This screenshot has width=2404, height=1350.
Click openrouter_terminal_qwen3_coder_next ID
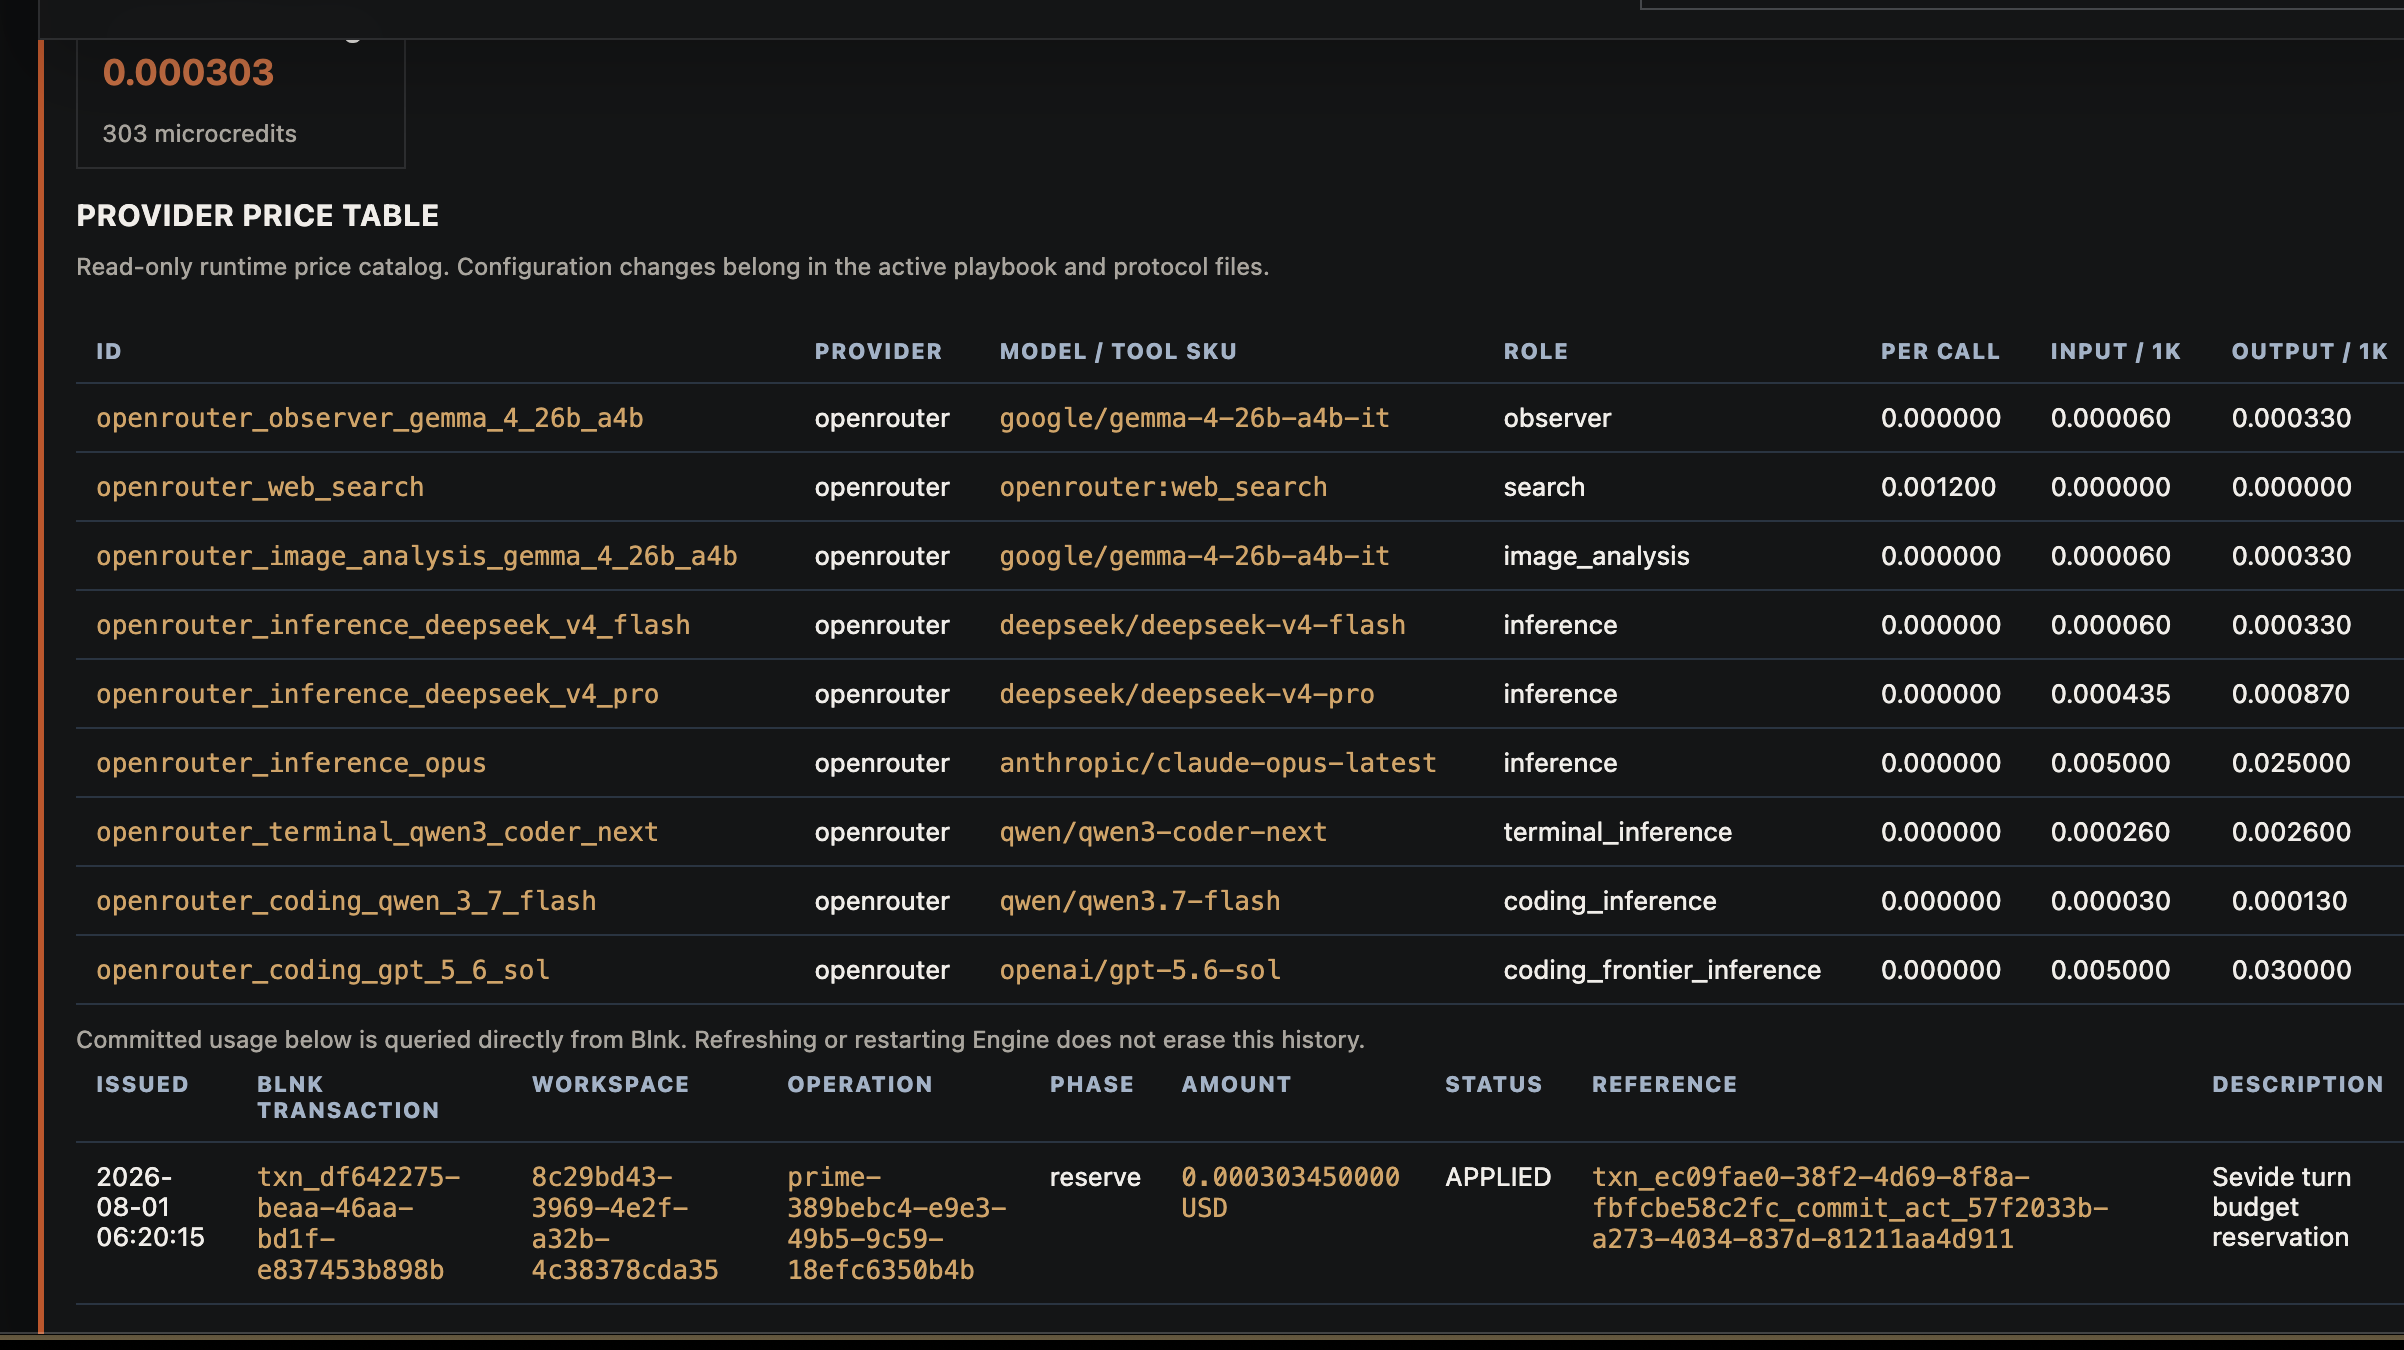377,832
